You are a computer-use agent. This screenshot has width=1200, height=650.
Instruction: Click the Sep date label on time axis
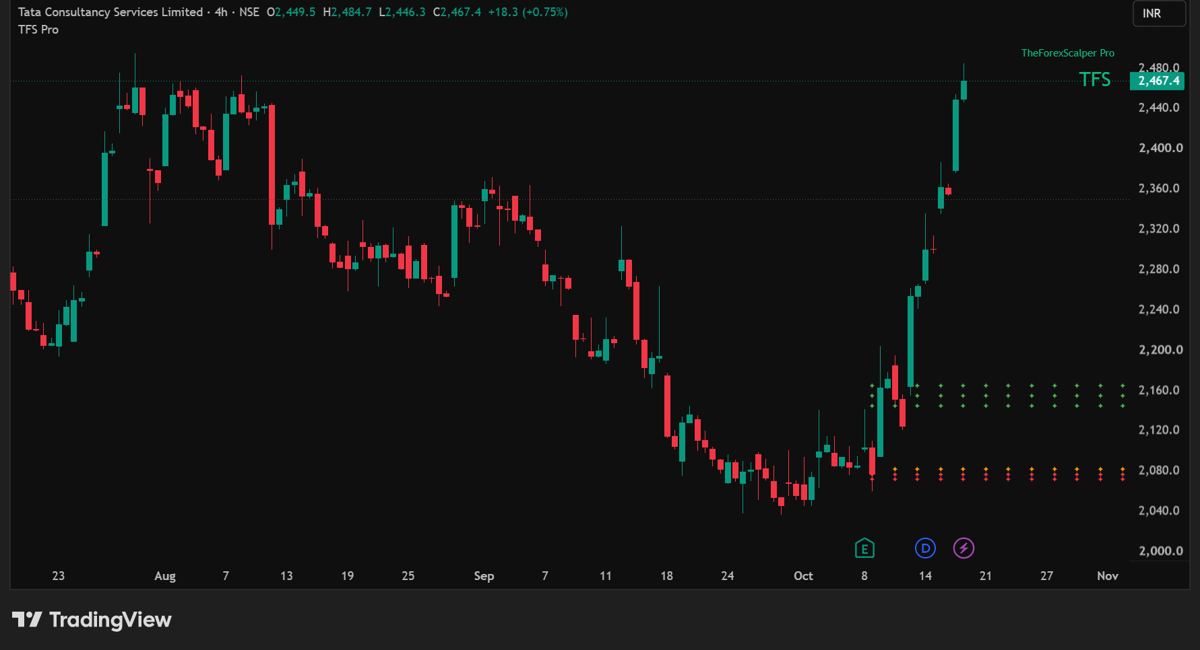pyautogui.click(x=484, y=576)
